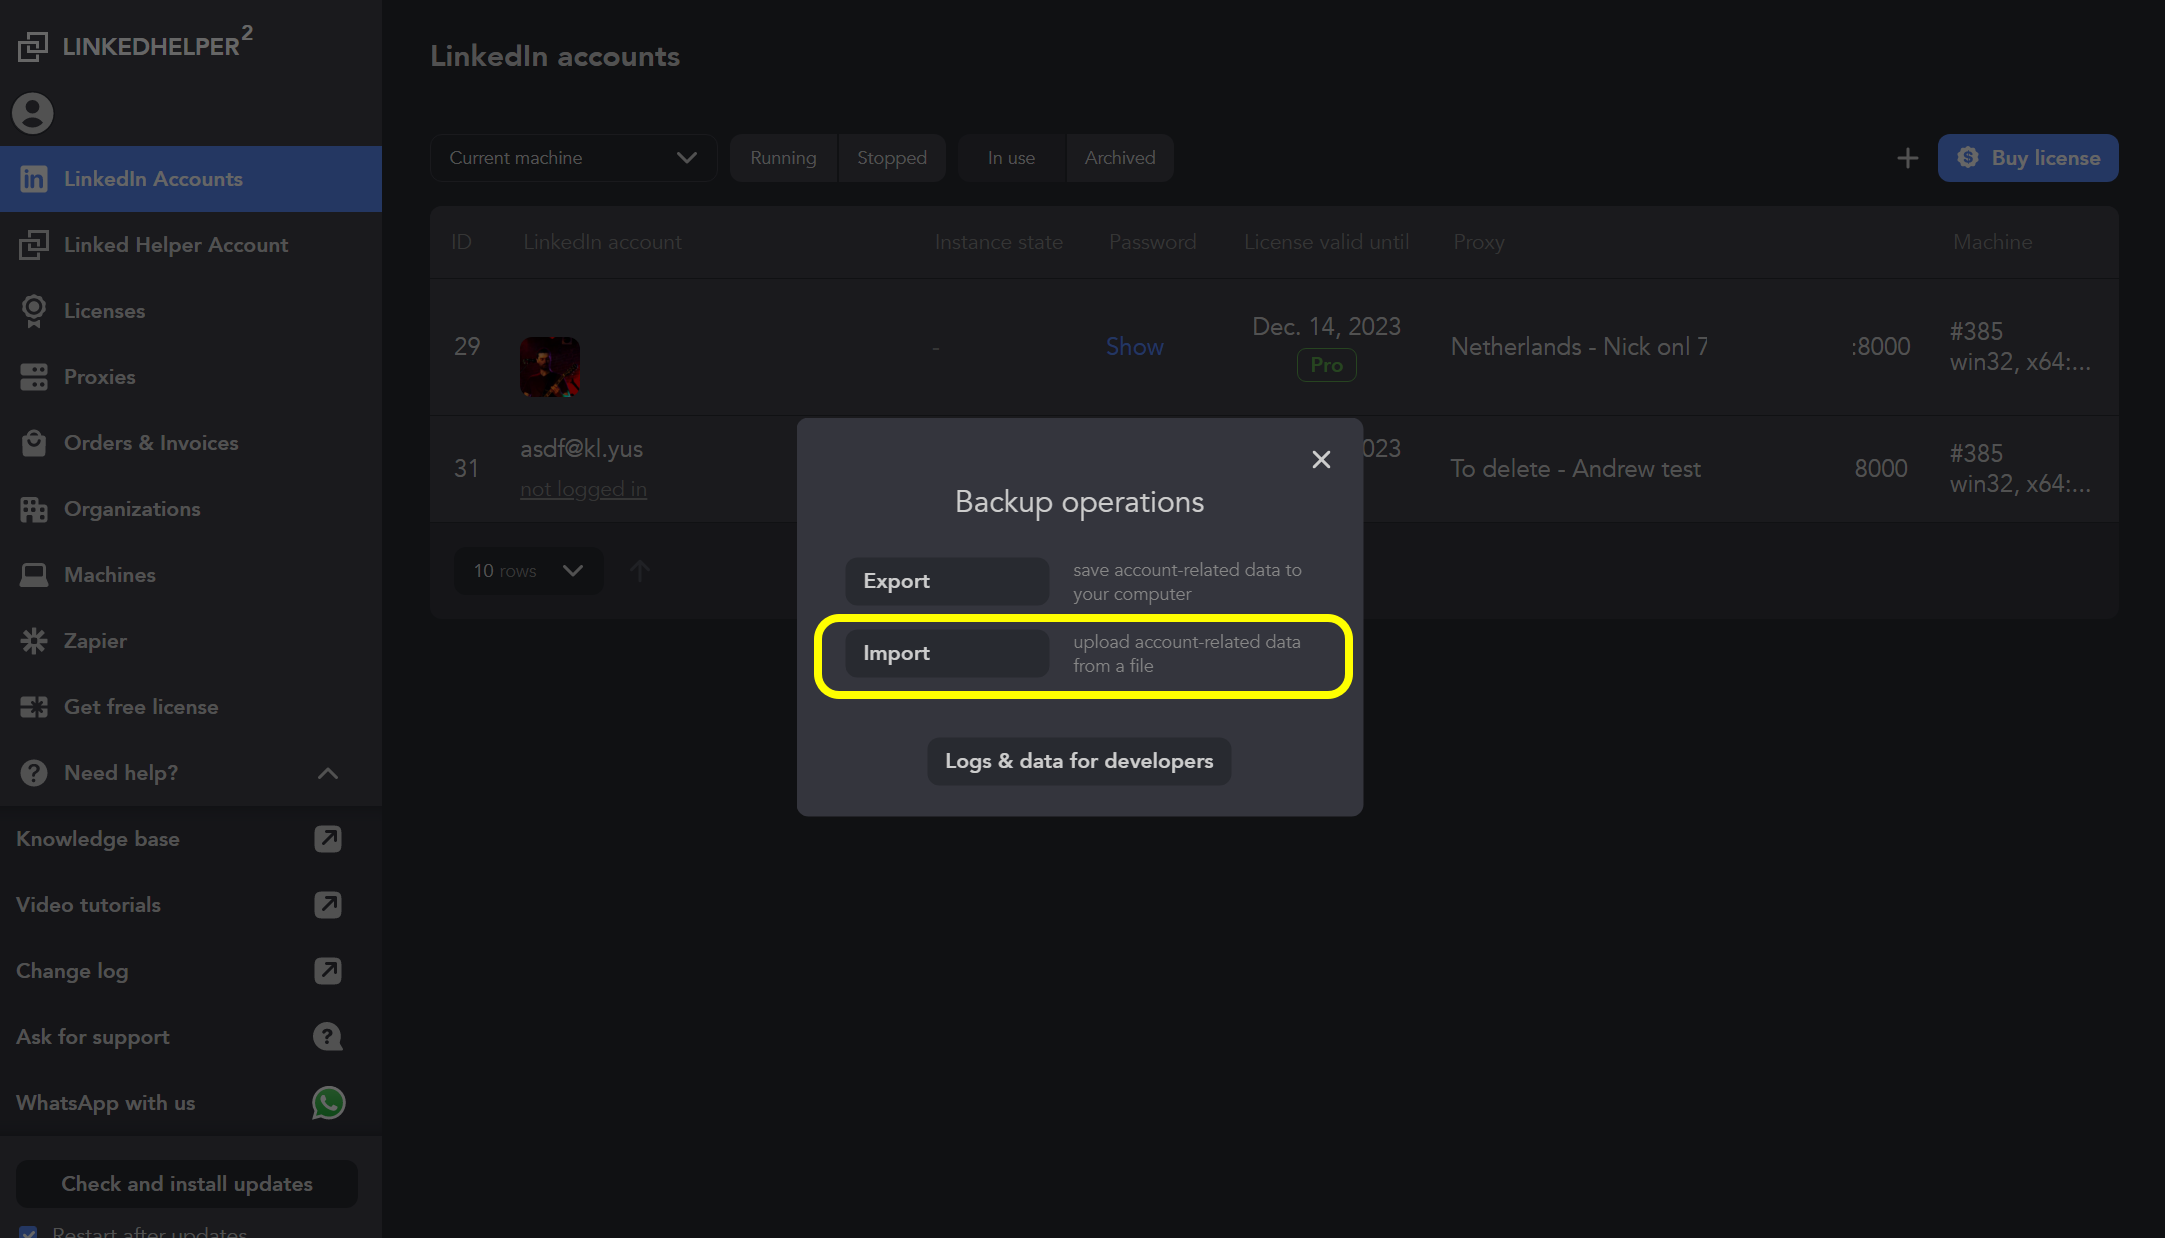Click the LinkedIn Accounts sidebar icon

pos(34,179)
